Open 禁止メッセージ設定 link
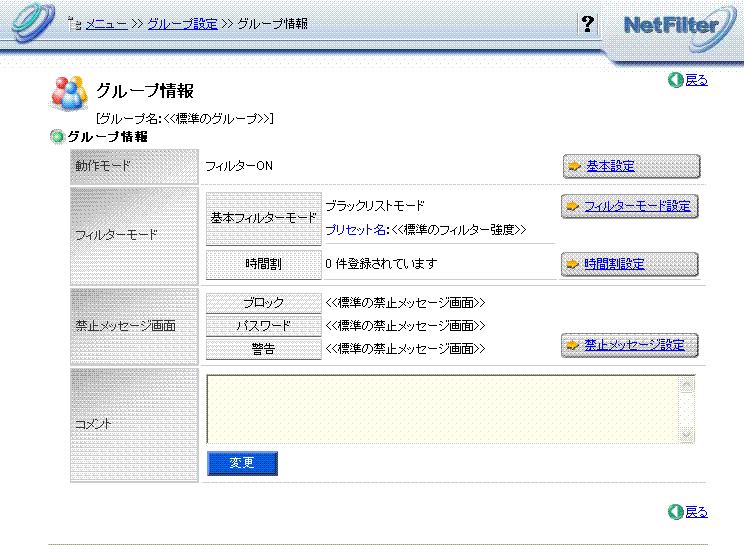The image size is (744, 558). click(x=634, y=345)
